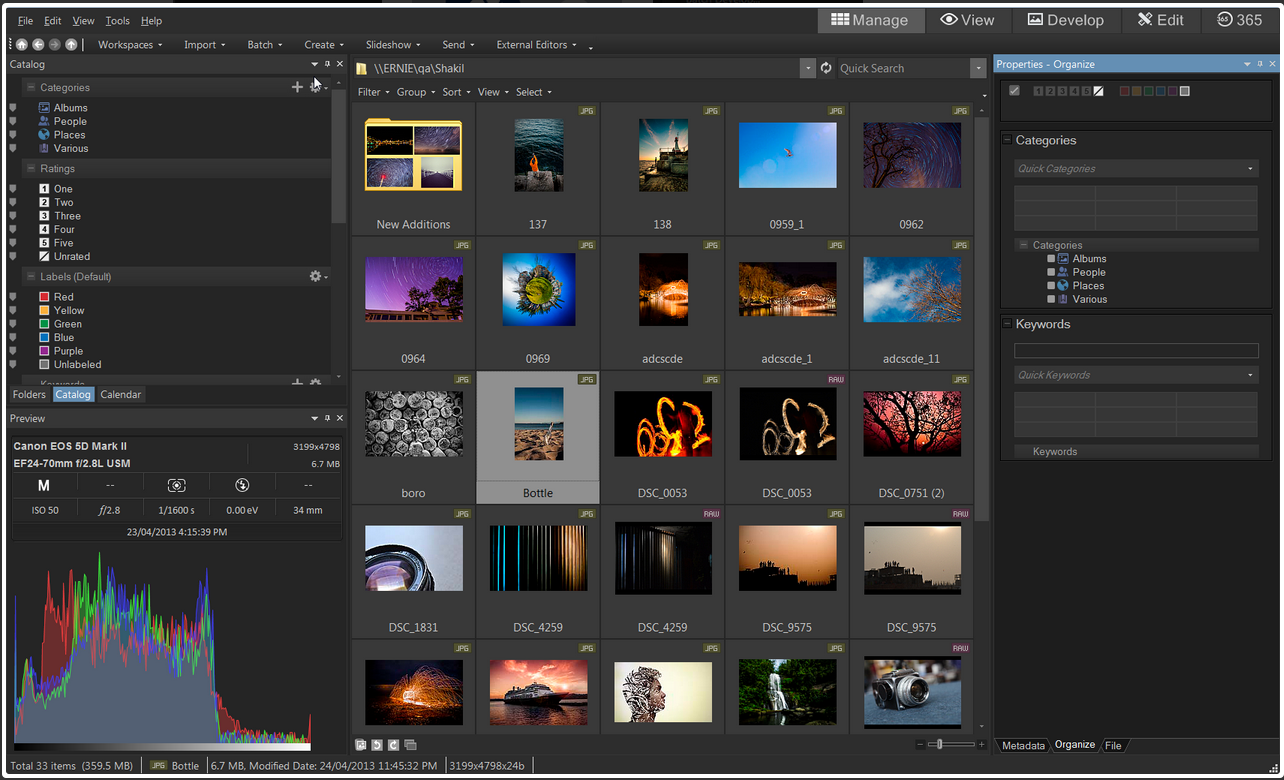
Task: Select the DSC_1831 lens thumbnail
Action: (413, 558)
